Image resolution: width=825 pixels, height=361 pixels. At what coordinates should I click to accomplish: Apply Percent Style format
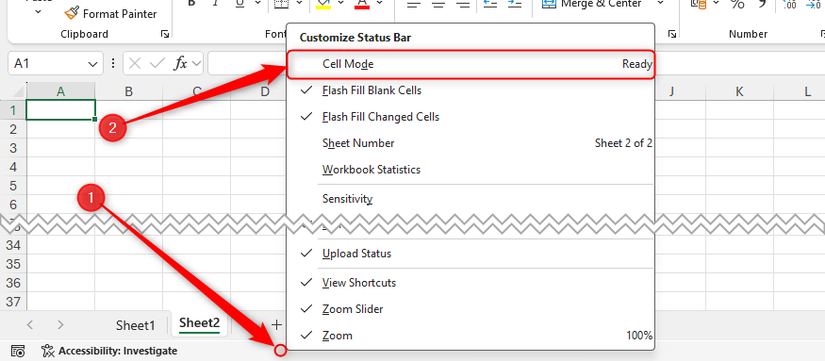pyautogui.click(x=737, y=4)
